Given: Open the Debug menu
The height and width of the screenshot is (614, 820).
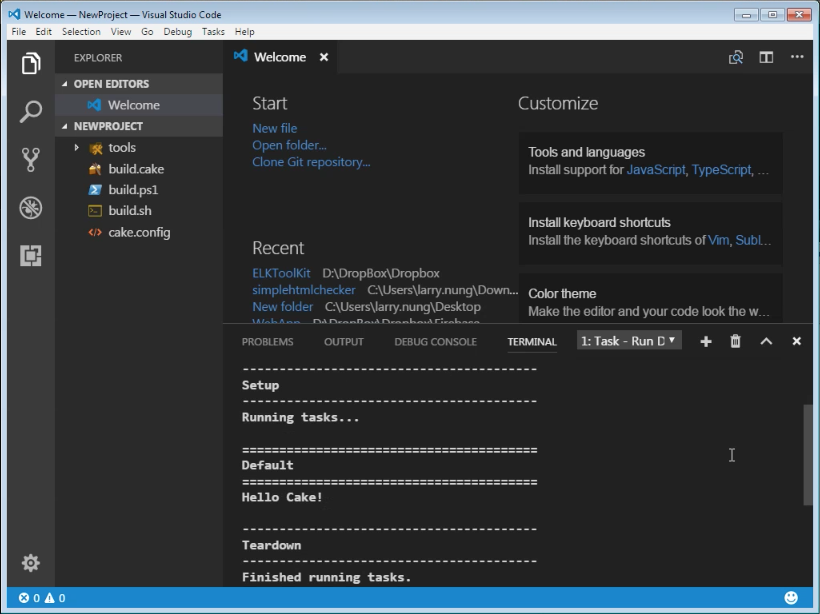Looking at the screenshot, I should coord(177,31).
